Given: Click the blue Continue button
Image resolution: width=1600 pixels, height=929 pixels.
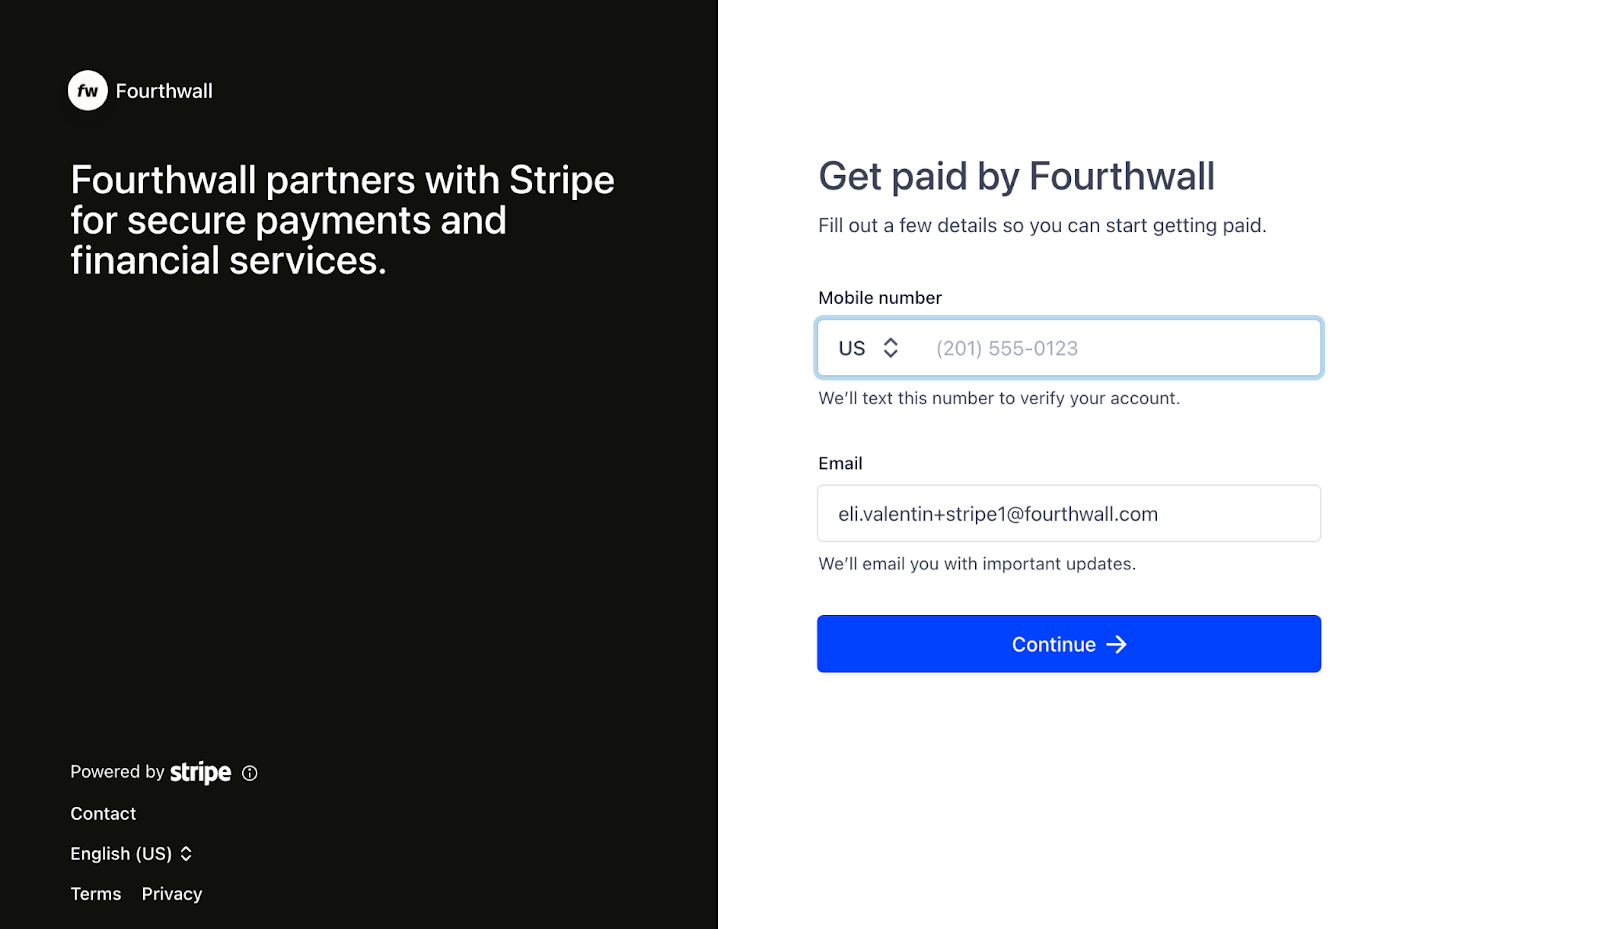Looking at the screenshot, I should pos(1069,644).
